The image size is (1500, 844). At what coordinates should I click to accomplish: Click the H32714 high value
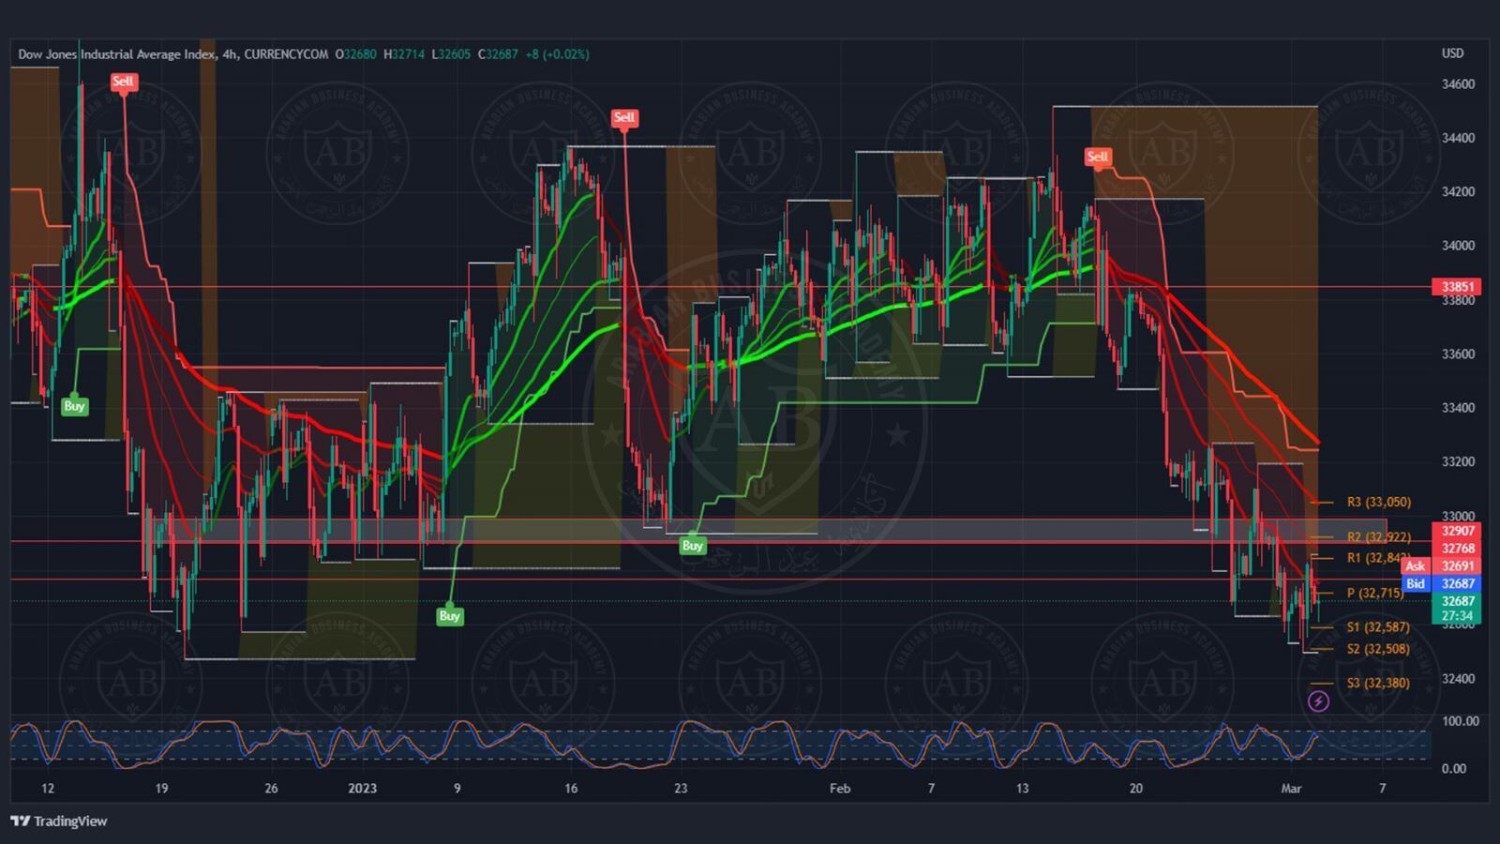point(404,54)
